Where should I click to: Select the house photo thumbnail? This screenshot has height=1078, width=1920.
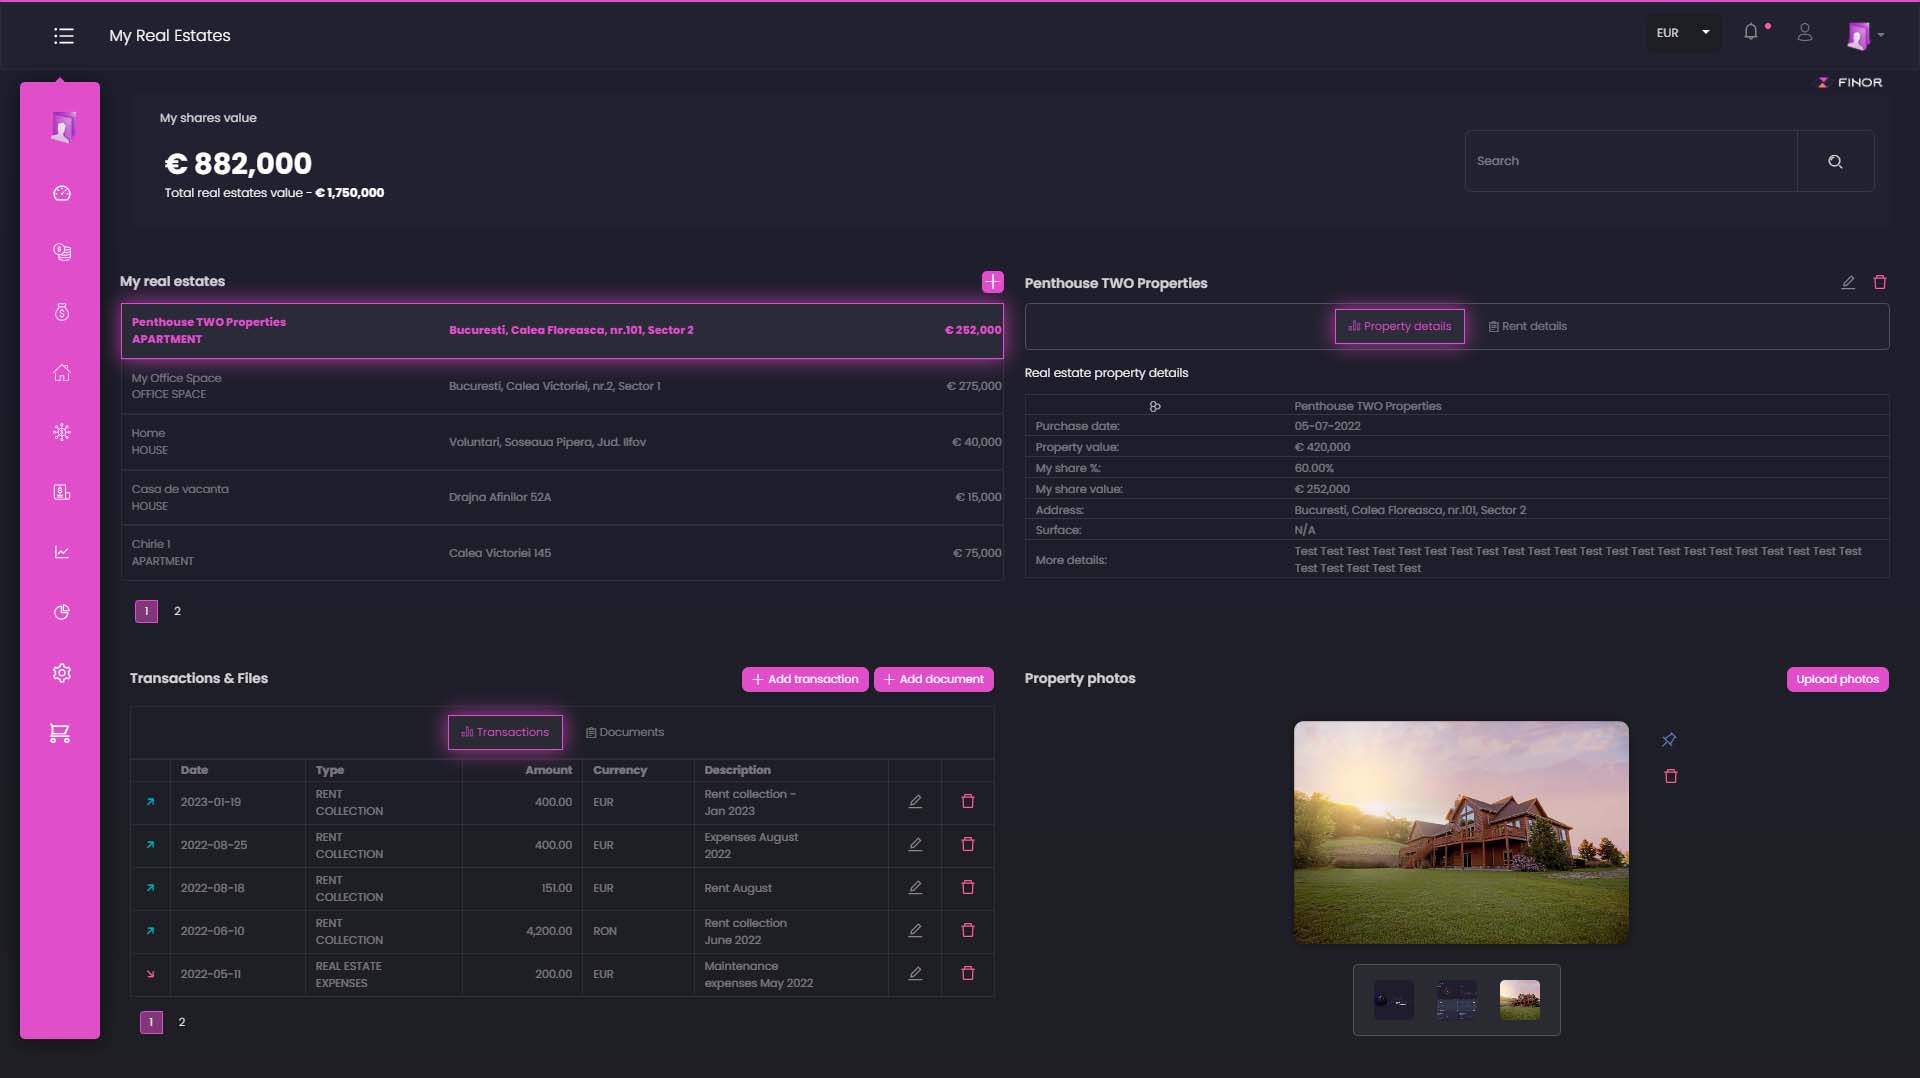pos(1519,1000)
